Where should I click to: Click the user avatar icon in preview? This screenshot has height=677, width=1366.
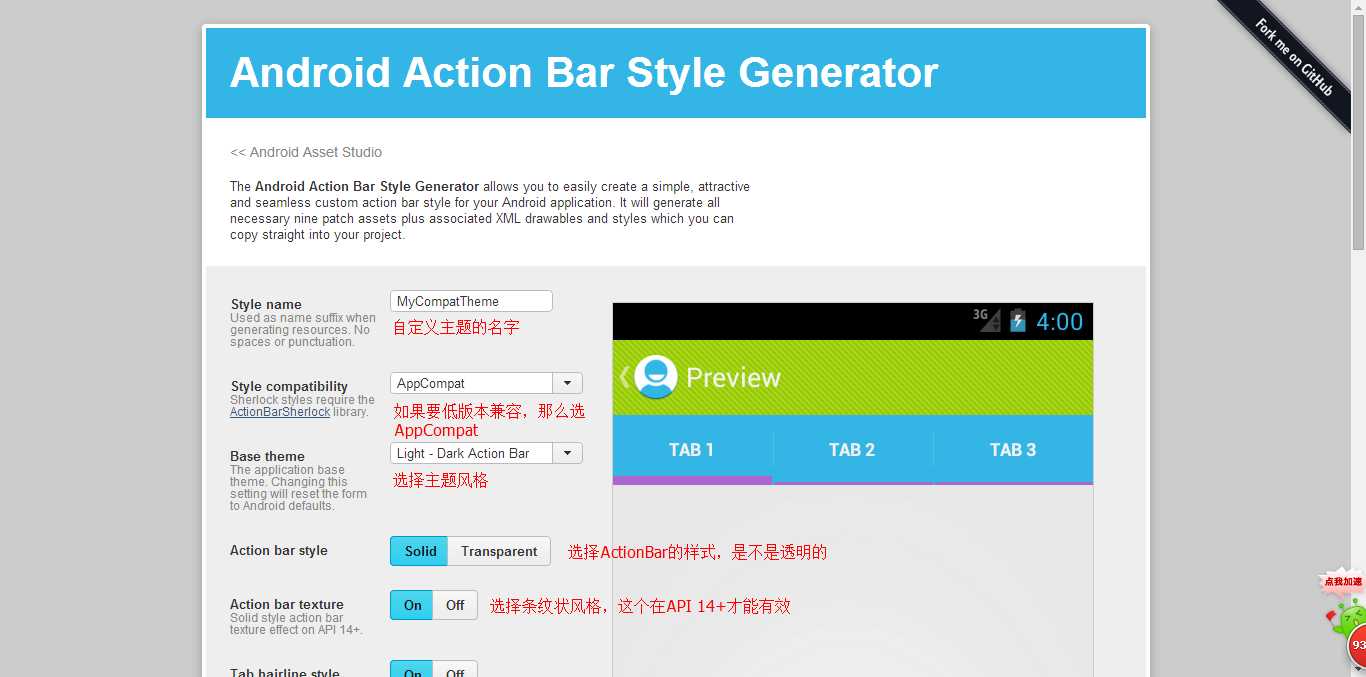click(x=656, y=377)
